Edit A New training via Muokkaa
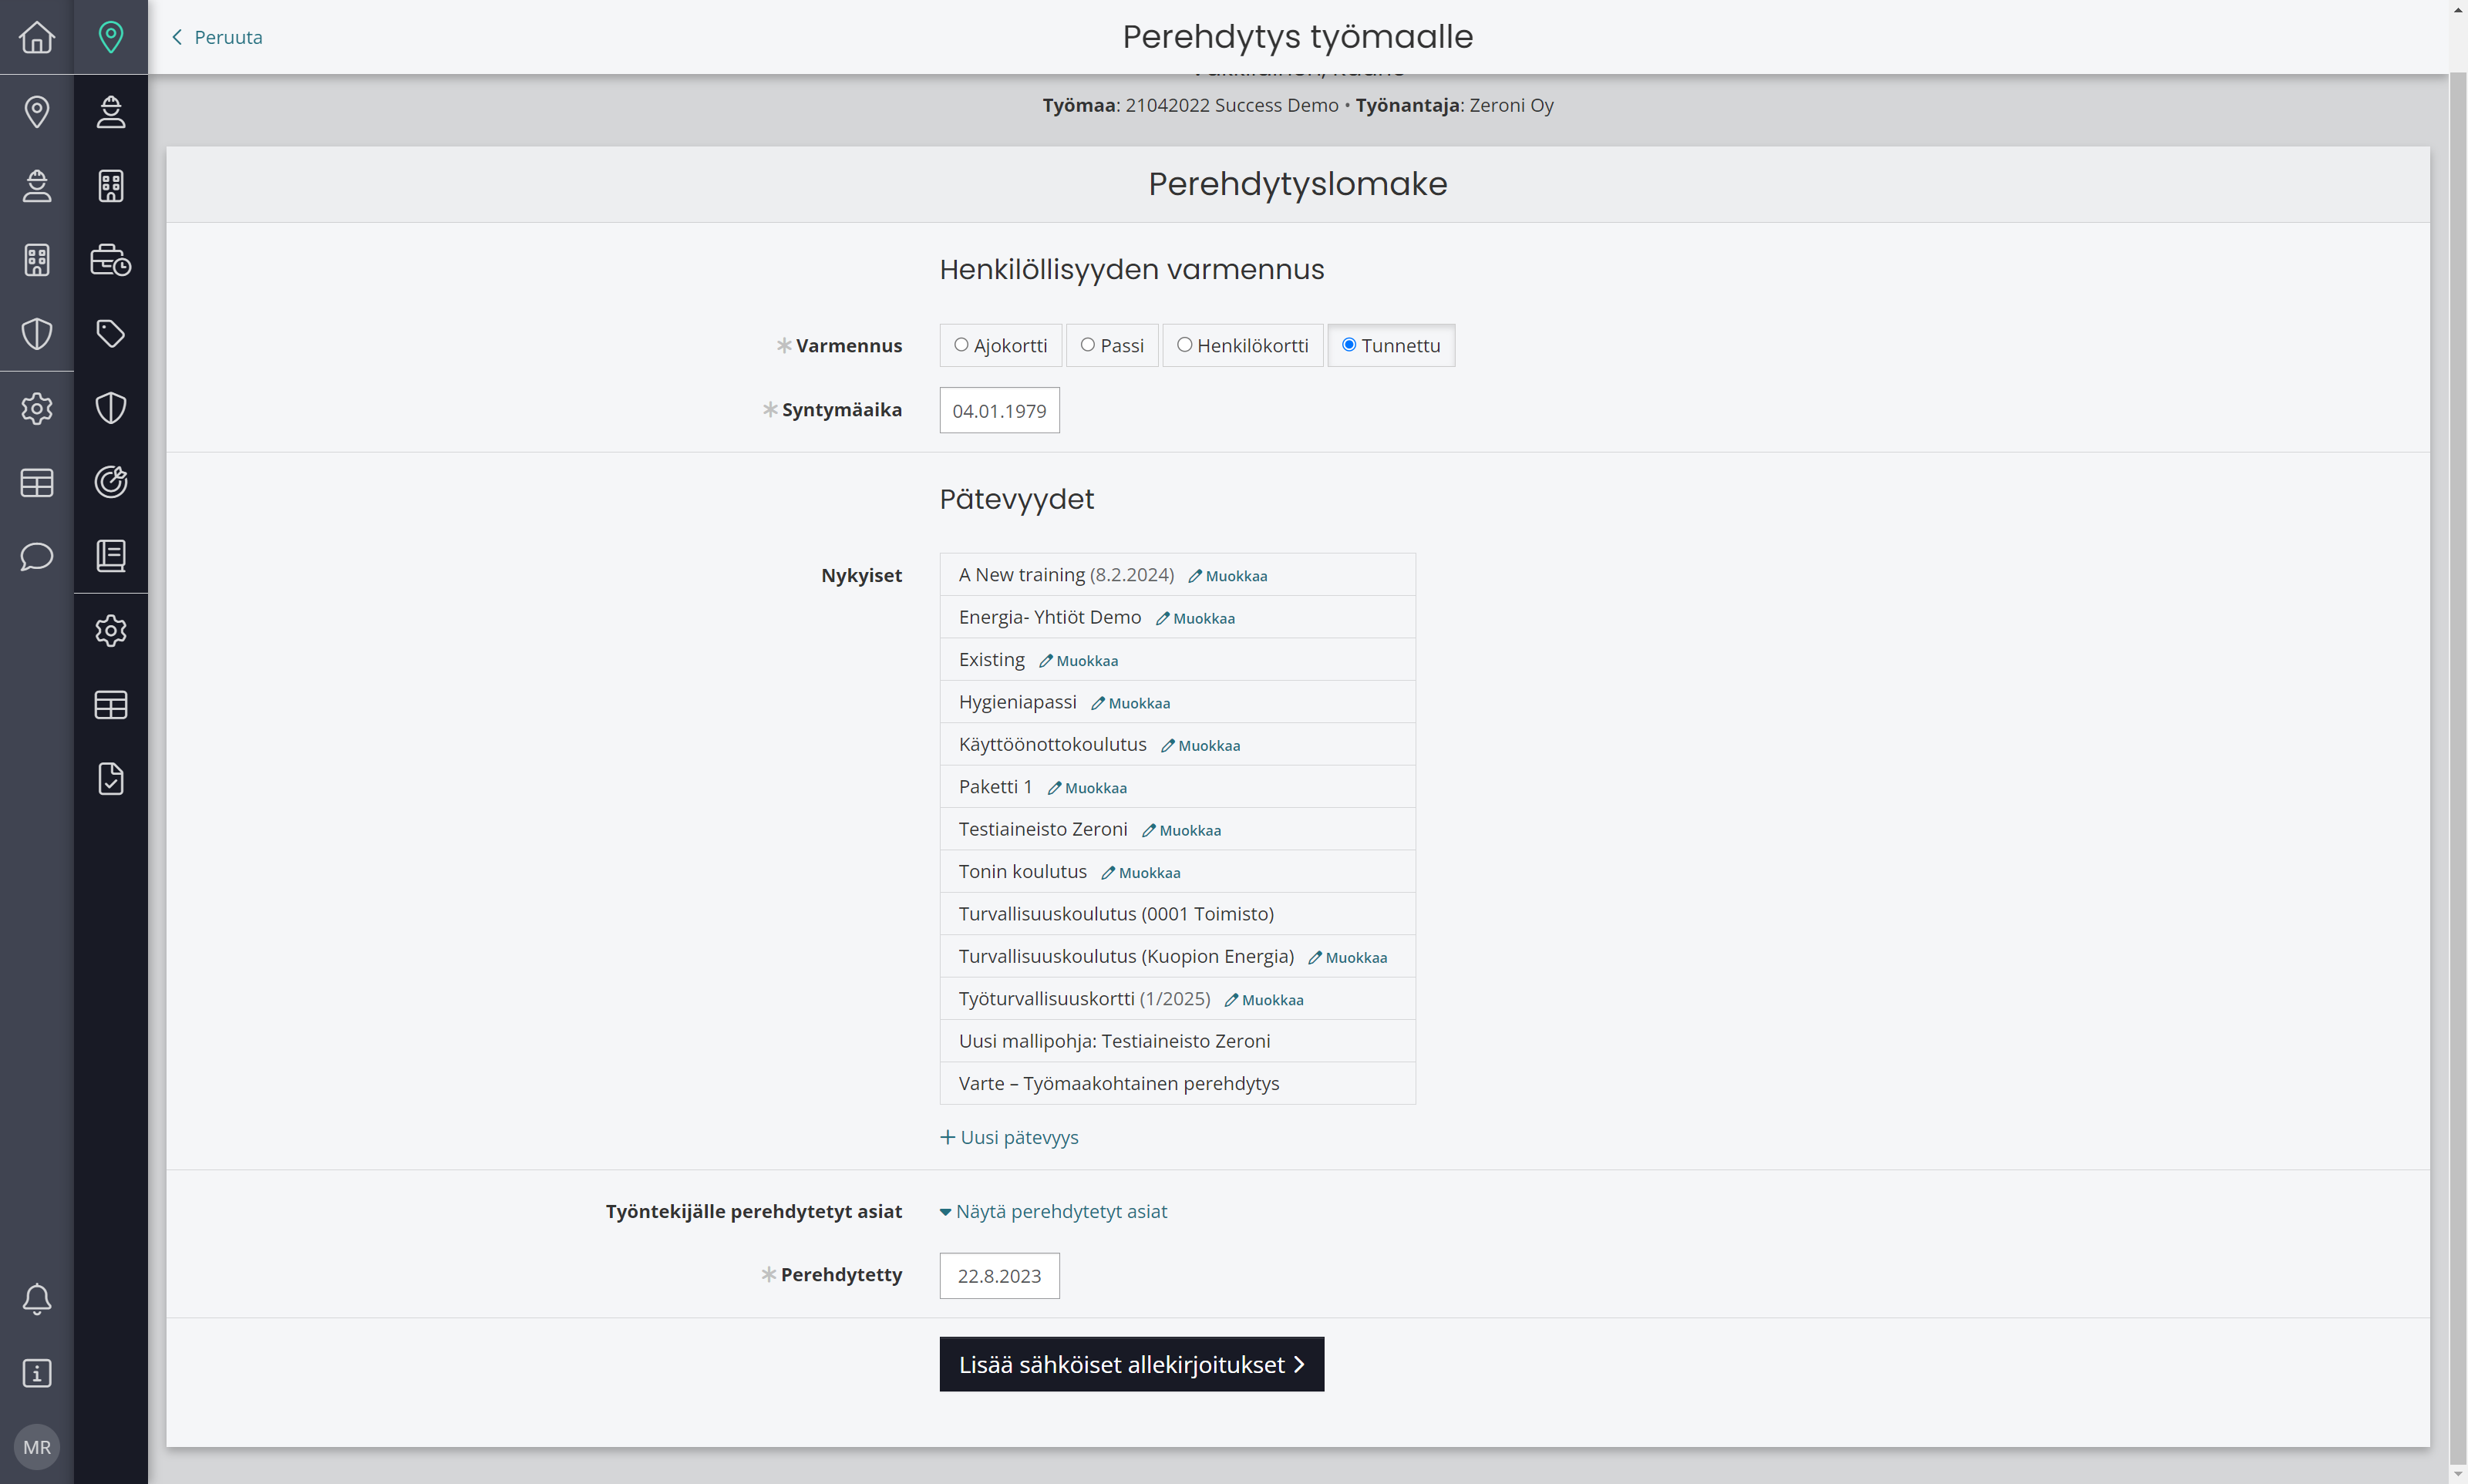 1227,576
